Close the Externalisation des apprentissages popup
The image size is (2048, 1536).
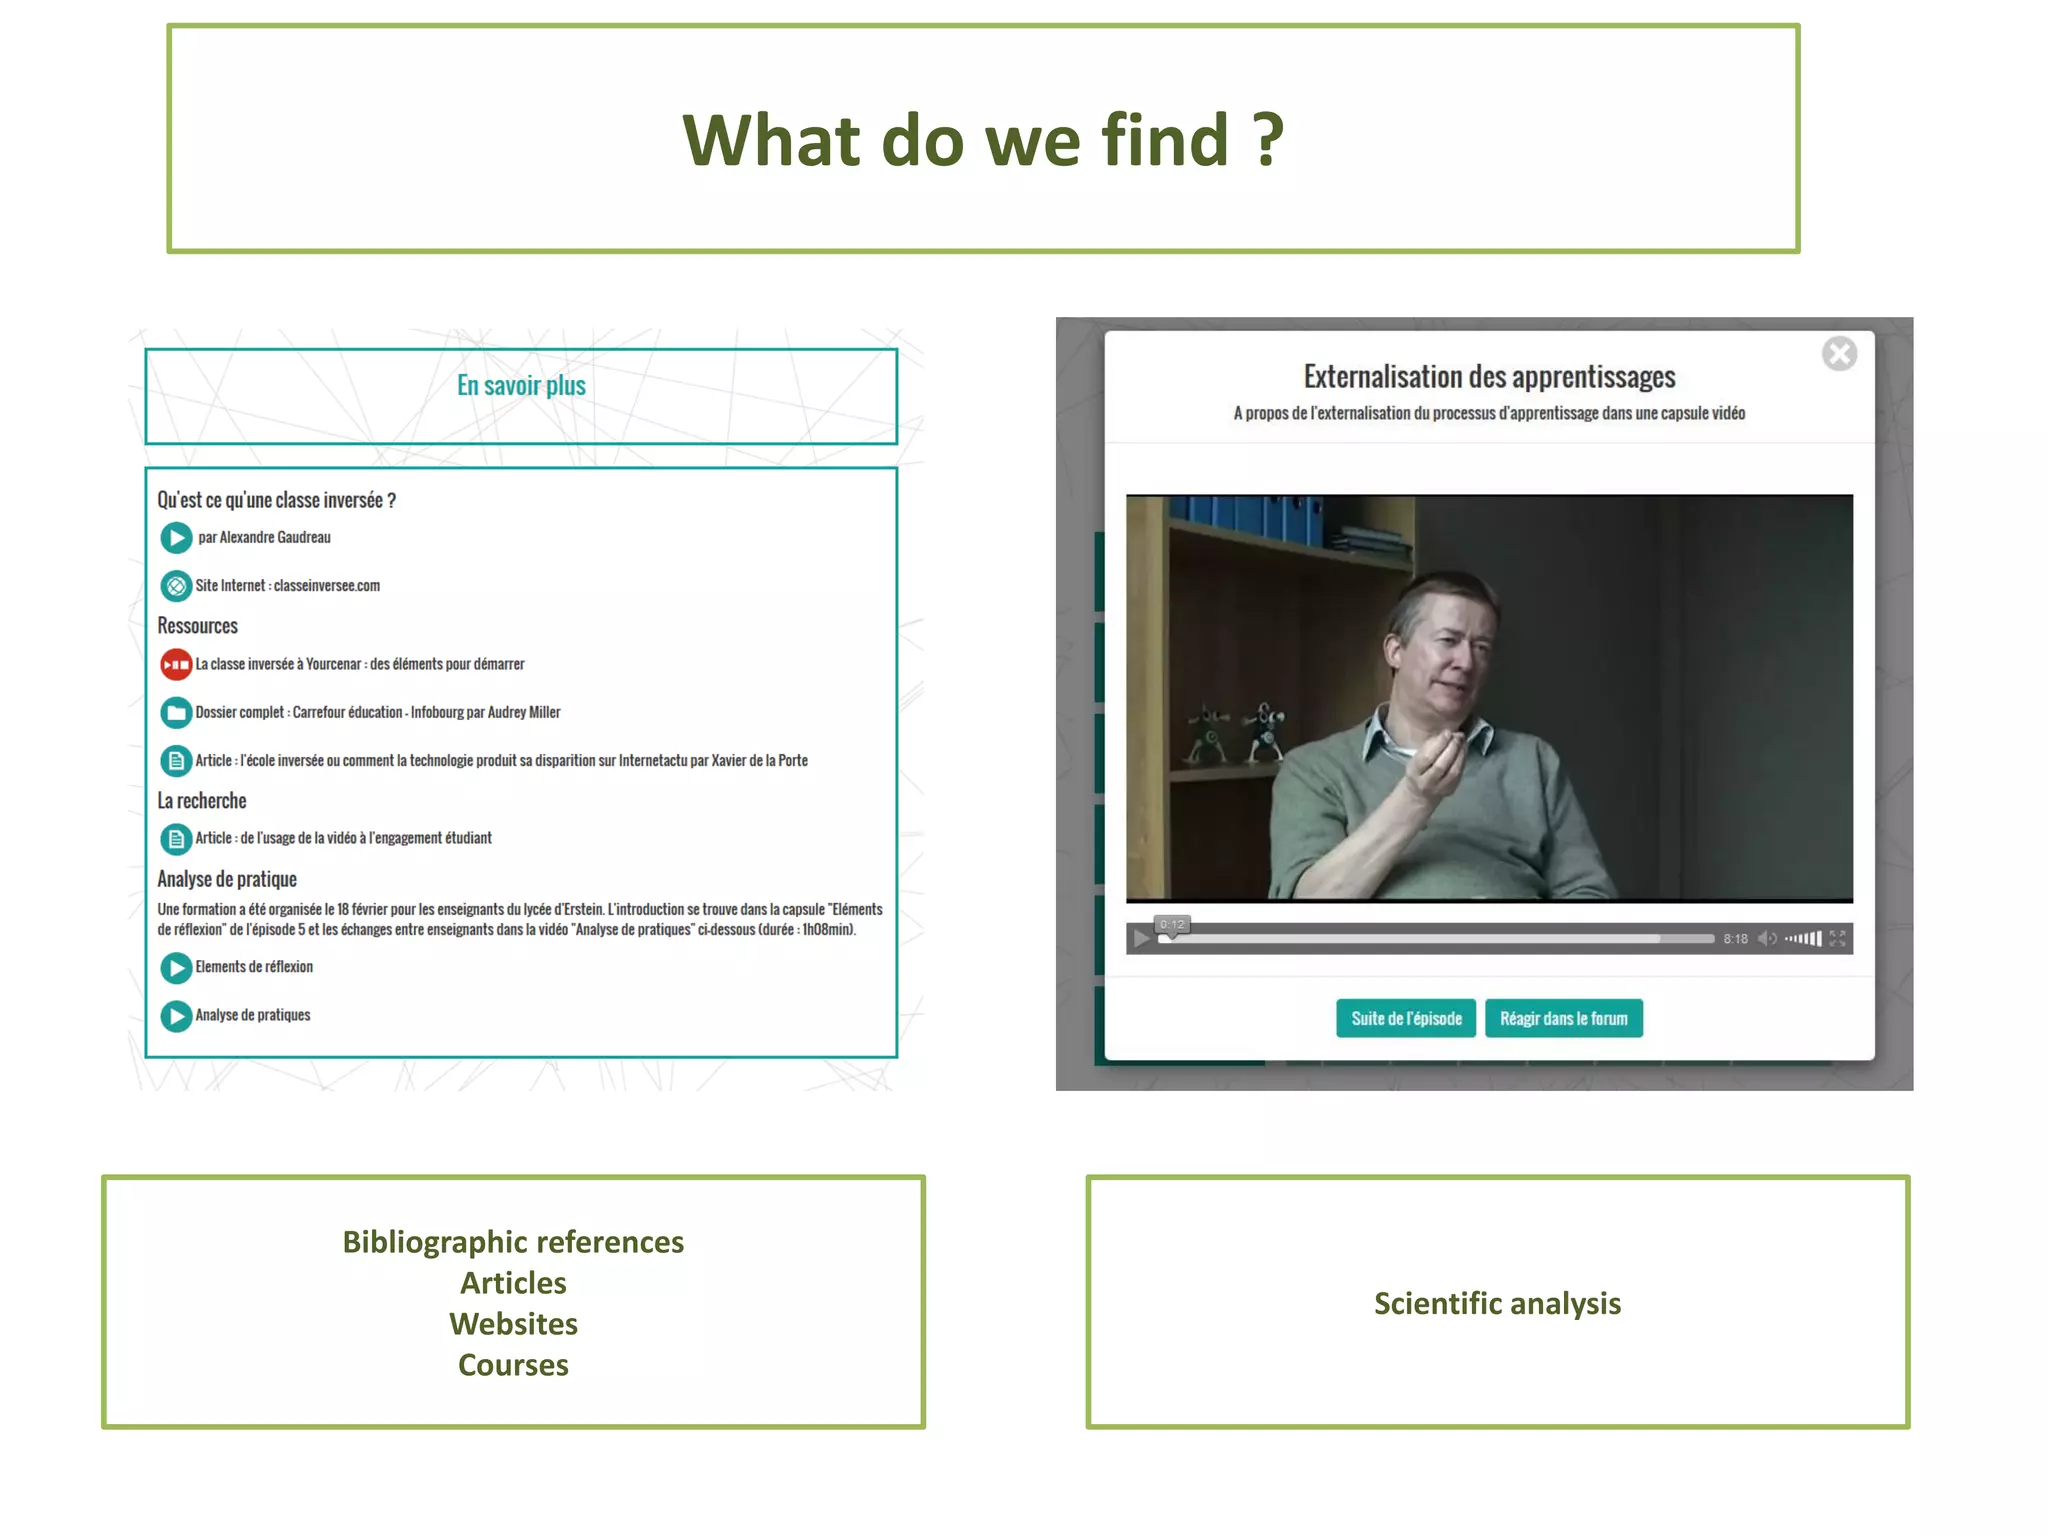coord(1839,353)
